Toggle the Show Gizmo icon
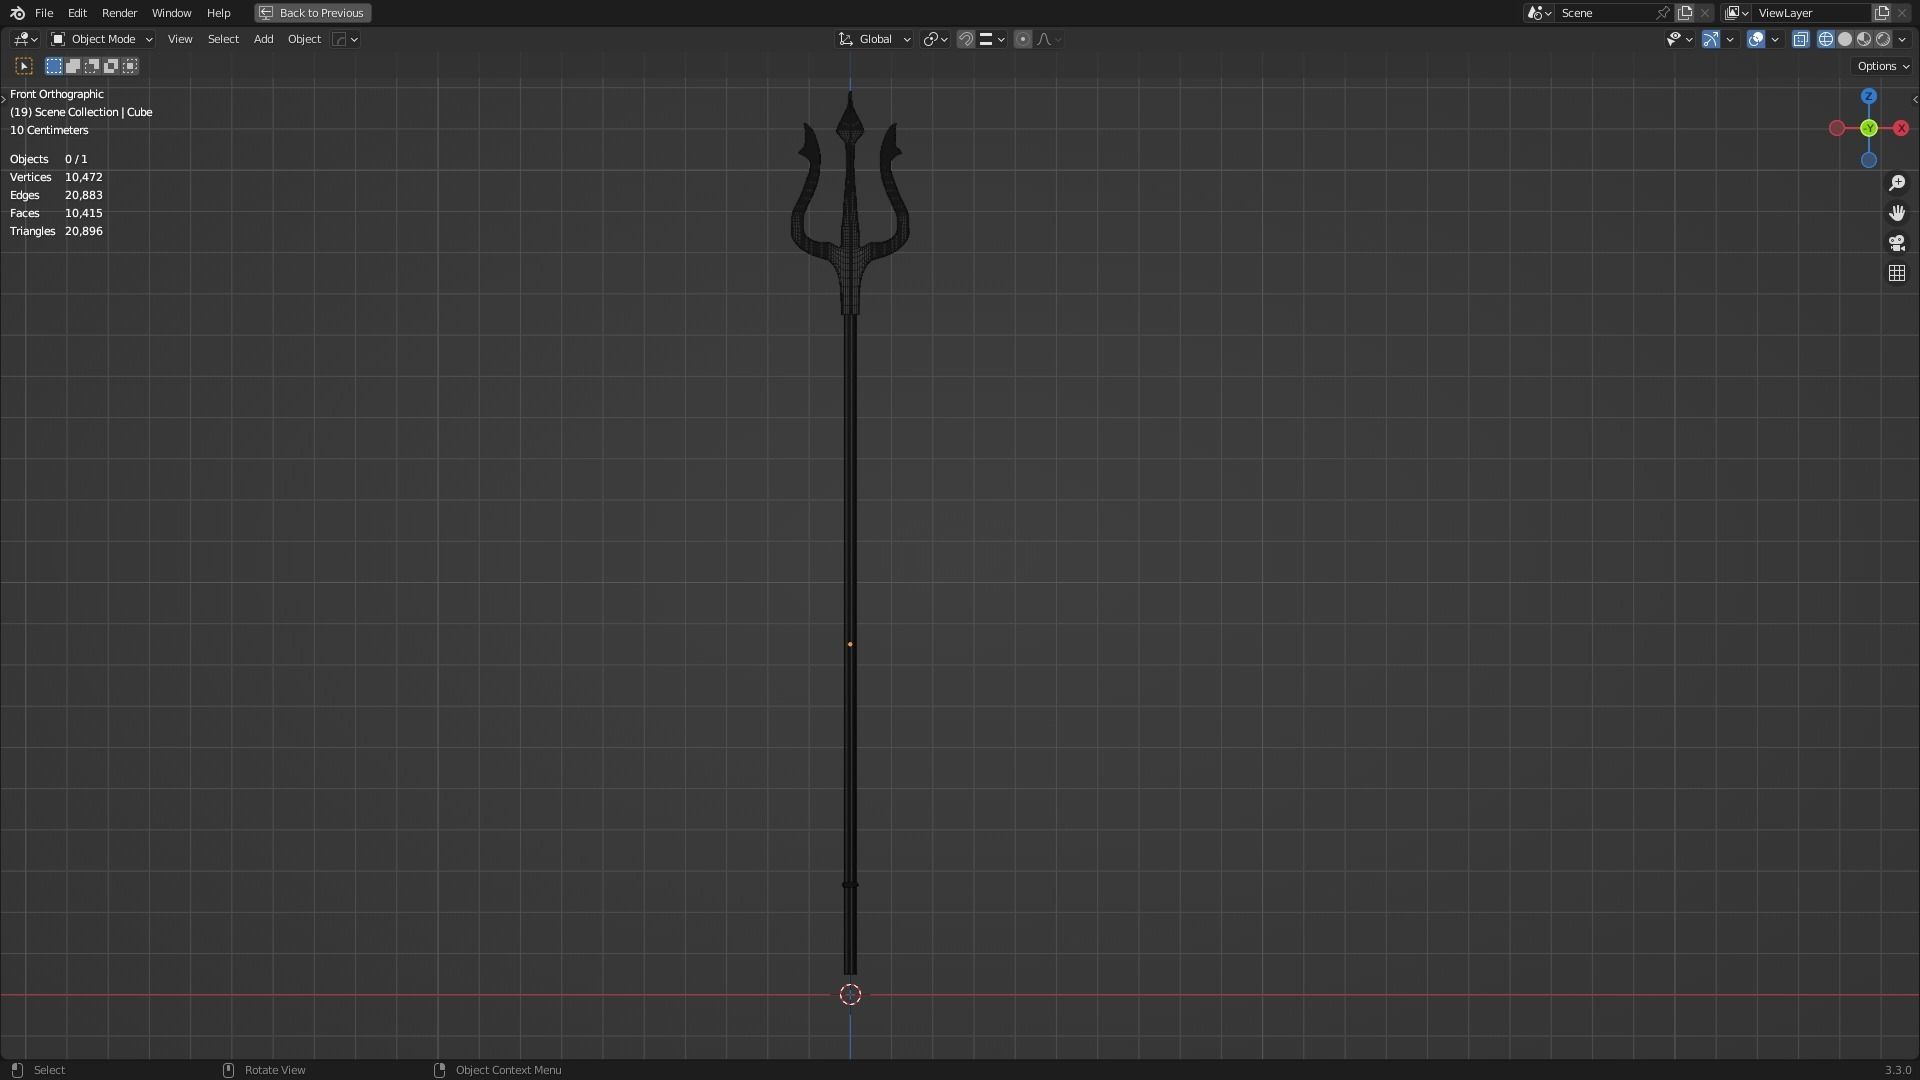The width and height of the screenshot is (1920, 1080). [1711, 39]
